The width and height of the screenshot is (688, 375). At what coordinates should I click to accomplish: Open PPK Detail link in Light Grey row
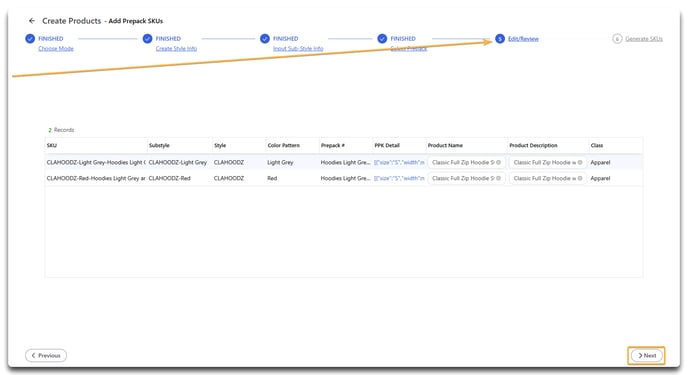399,162
